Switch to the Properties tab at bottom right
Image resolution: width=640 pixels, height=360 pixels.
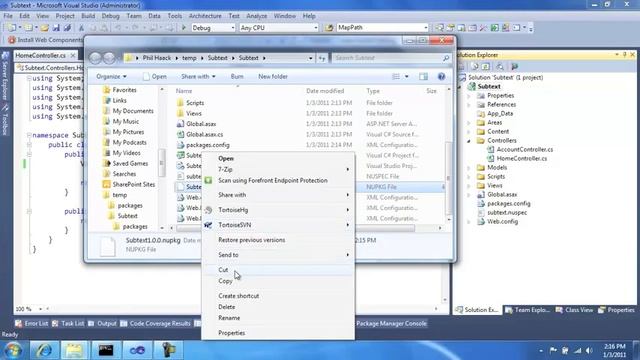[616, 310]
